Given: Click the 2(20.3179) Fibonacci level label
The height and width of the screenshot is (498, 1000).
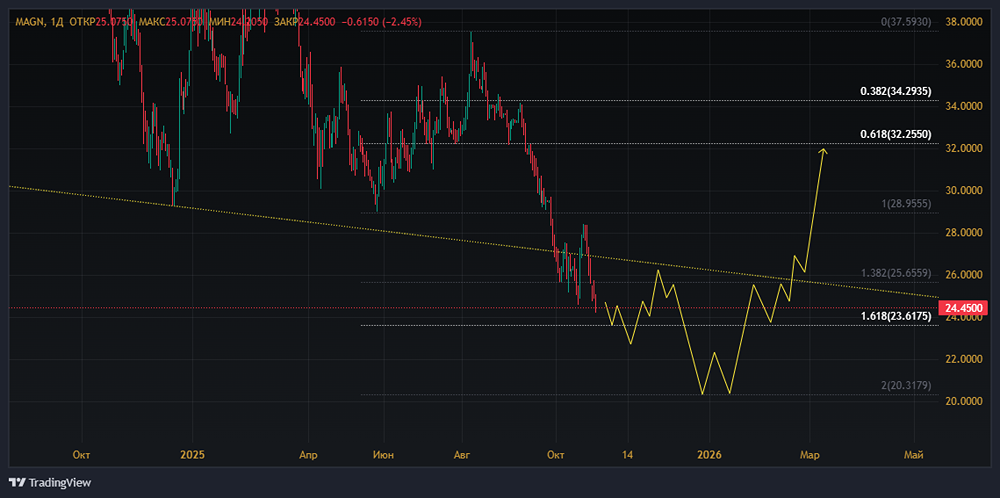Looking at the screenshot, I should click(x=904, y=386).
